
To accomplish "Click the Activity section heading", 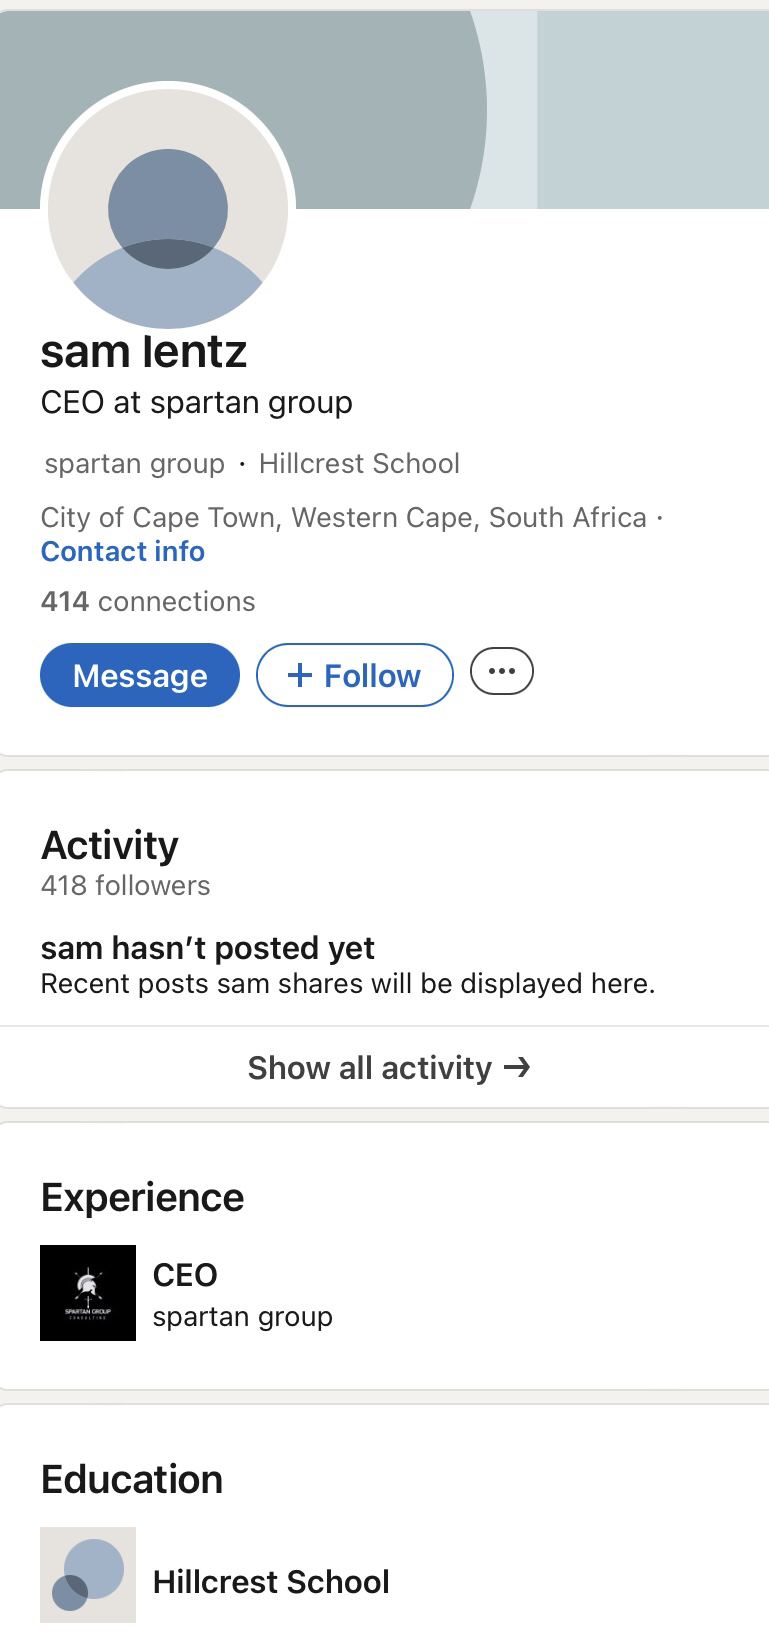I will 110,846.
